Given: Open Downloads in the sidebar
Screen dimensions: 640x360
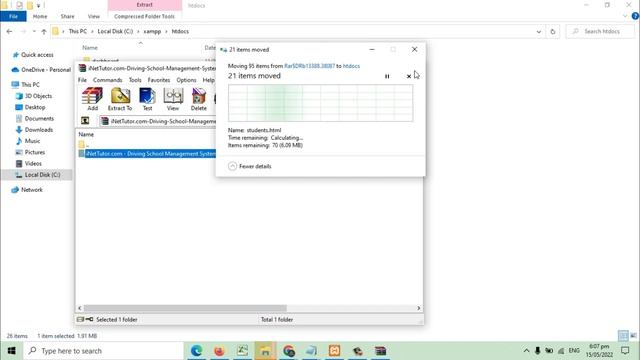Looking at the screenshot, I should [34, 130].
